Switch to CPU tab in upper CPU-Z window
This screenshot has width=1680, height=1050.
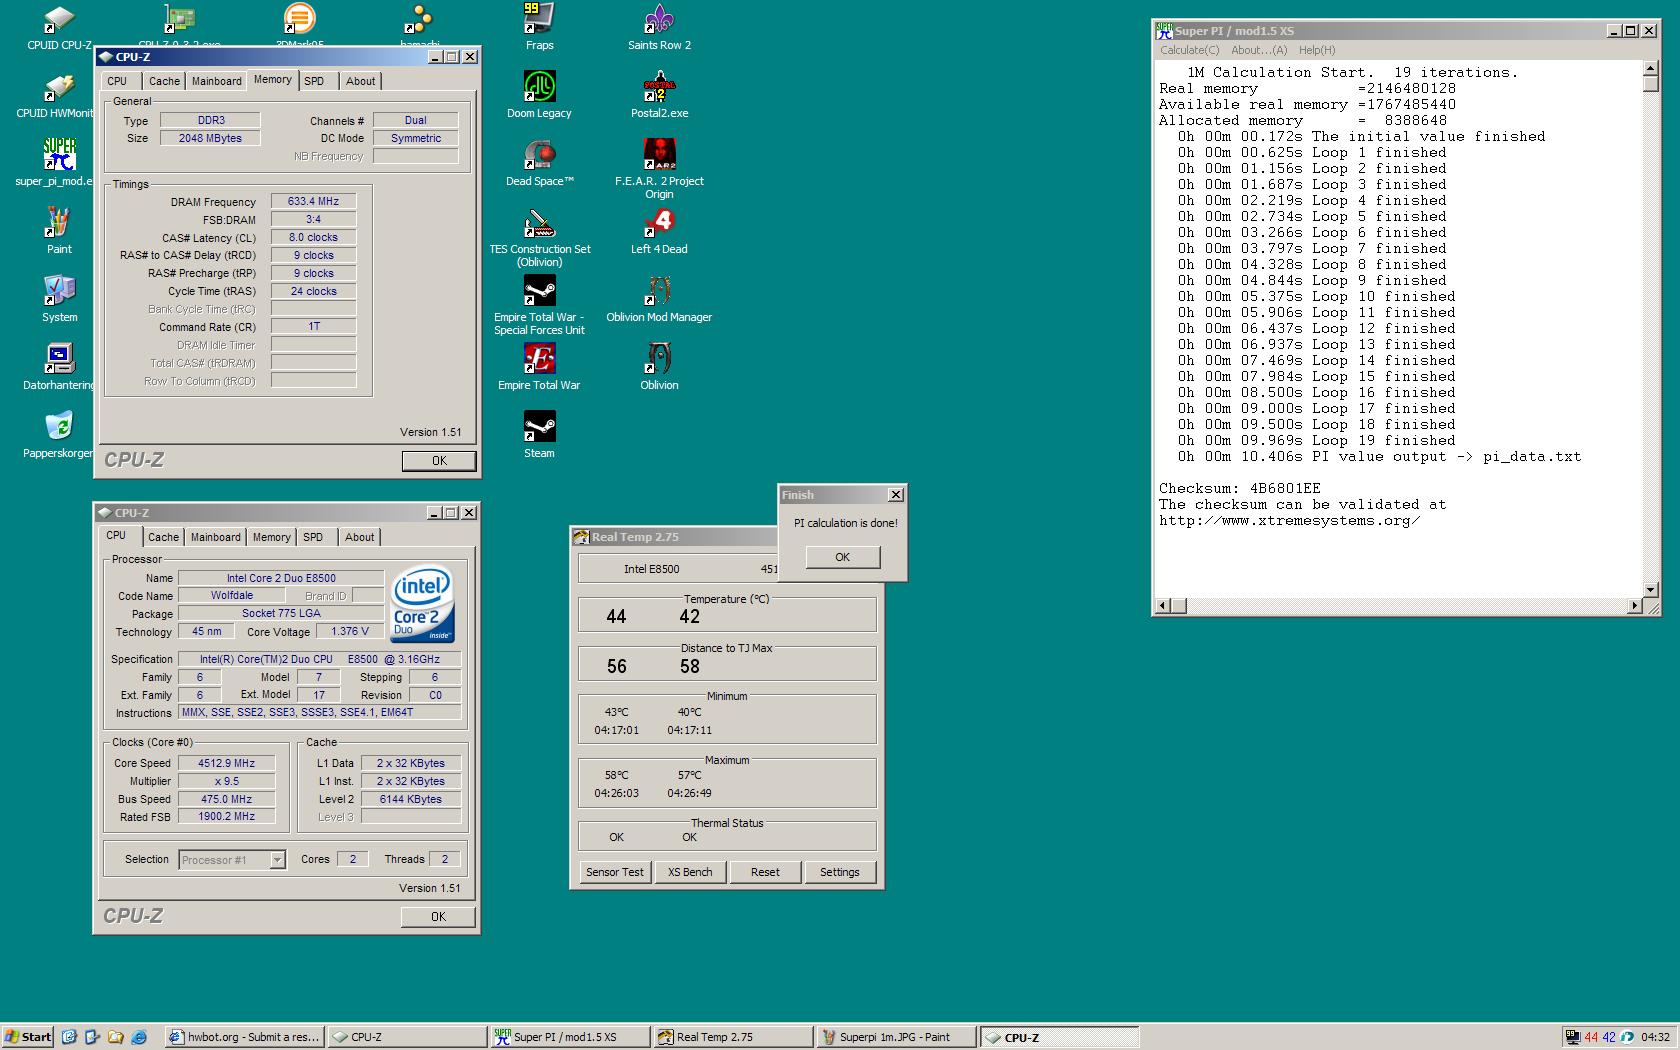[117, 81]
